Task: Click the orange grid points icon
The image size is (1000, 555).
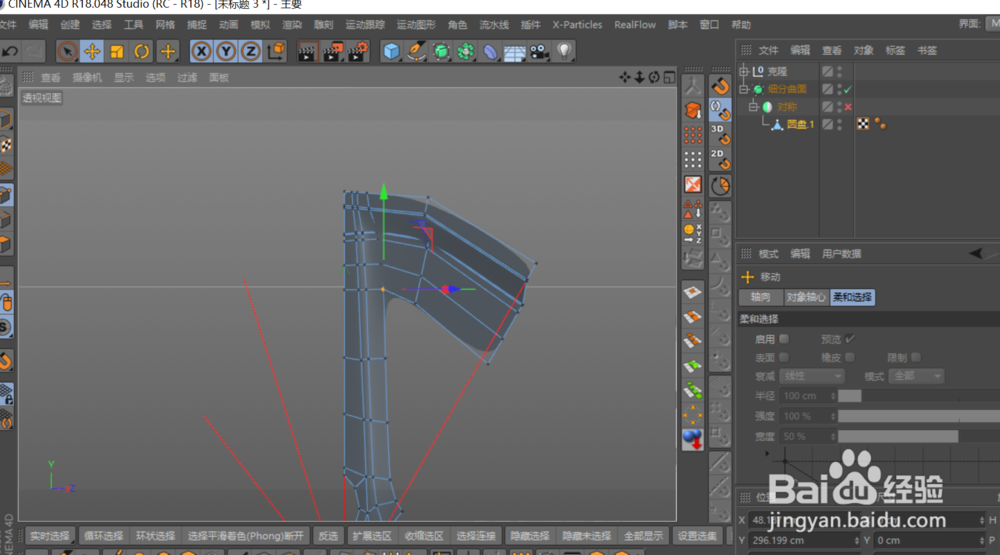Action: (x=693, y=135)
